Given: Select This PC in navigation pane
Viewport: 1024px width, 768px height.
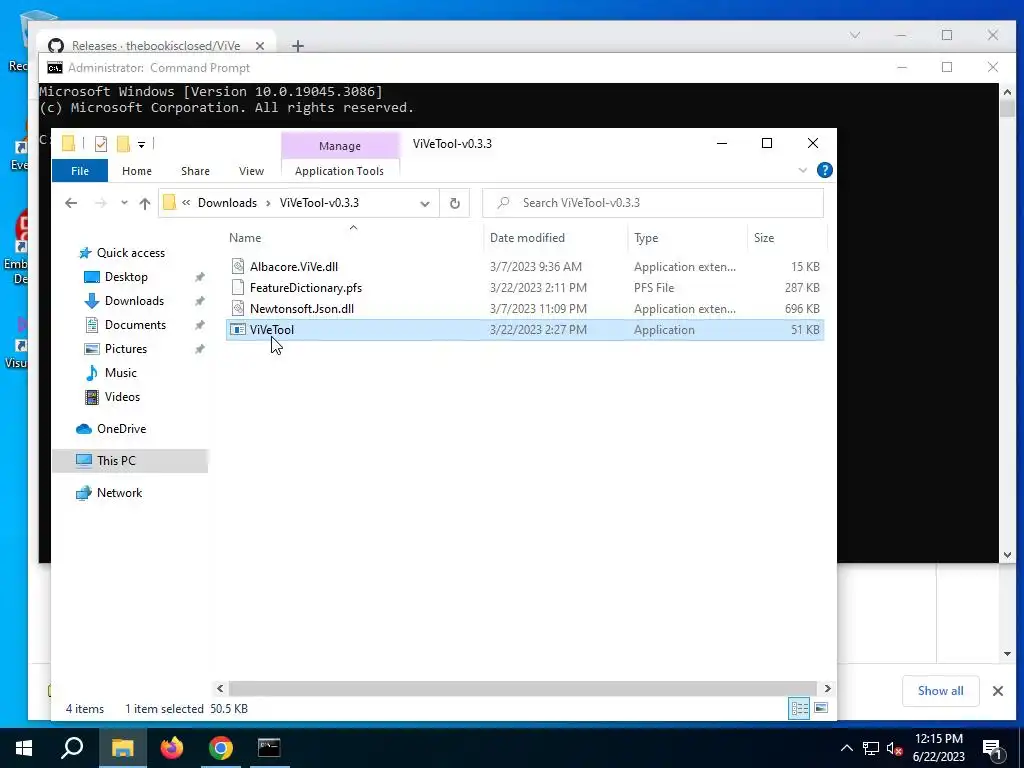Looking at the screenshot, I should pyautogui.click(x=130, y=461).
